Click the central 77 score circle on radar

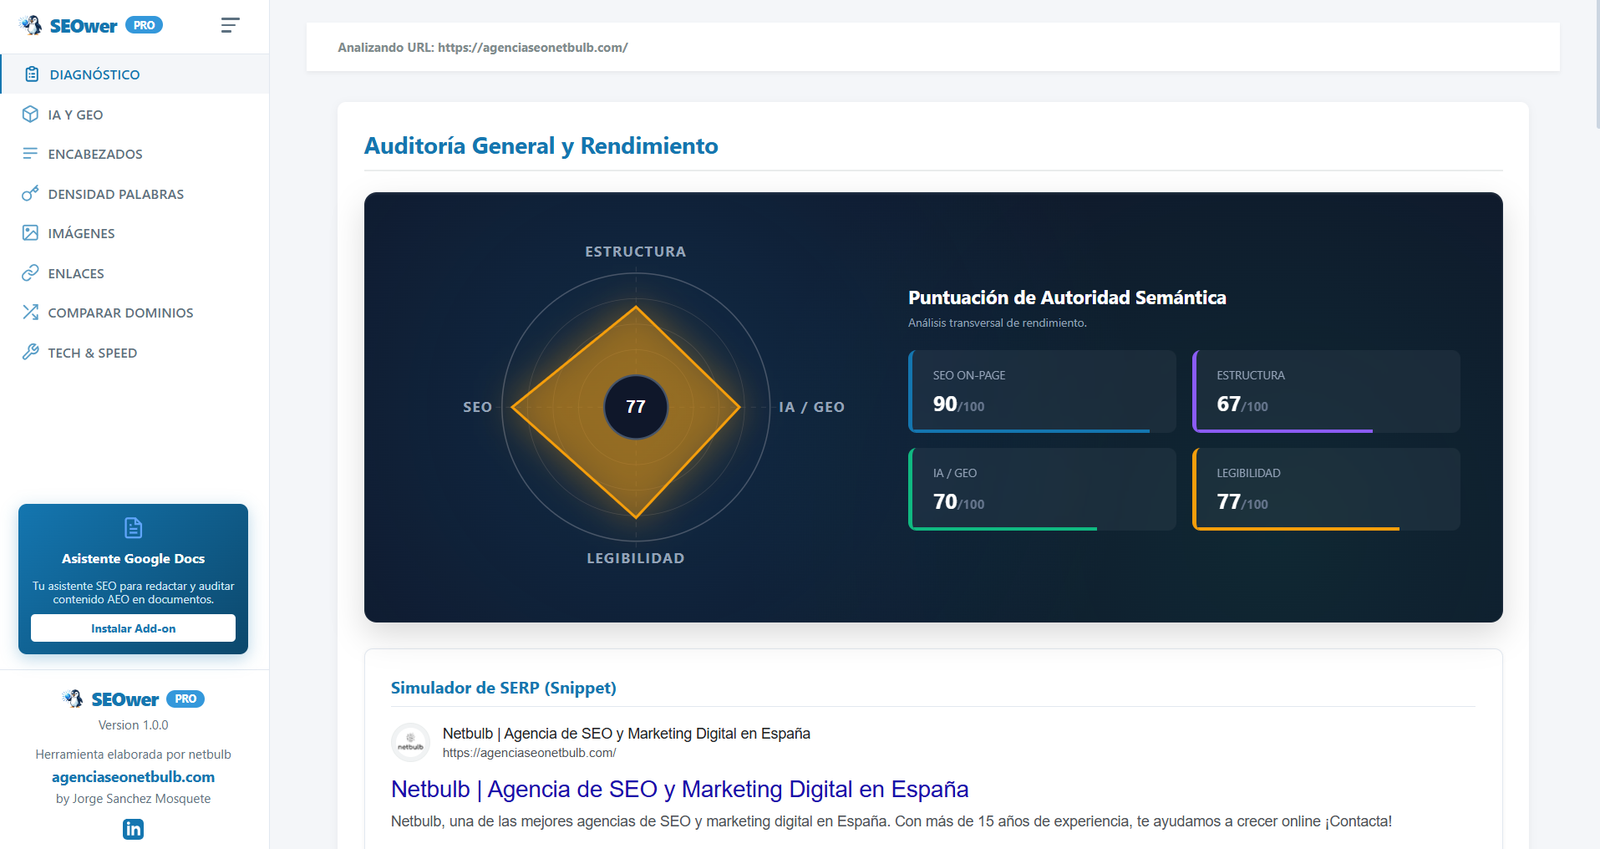coord(636,407)
